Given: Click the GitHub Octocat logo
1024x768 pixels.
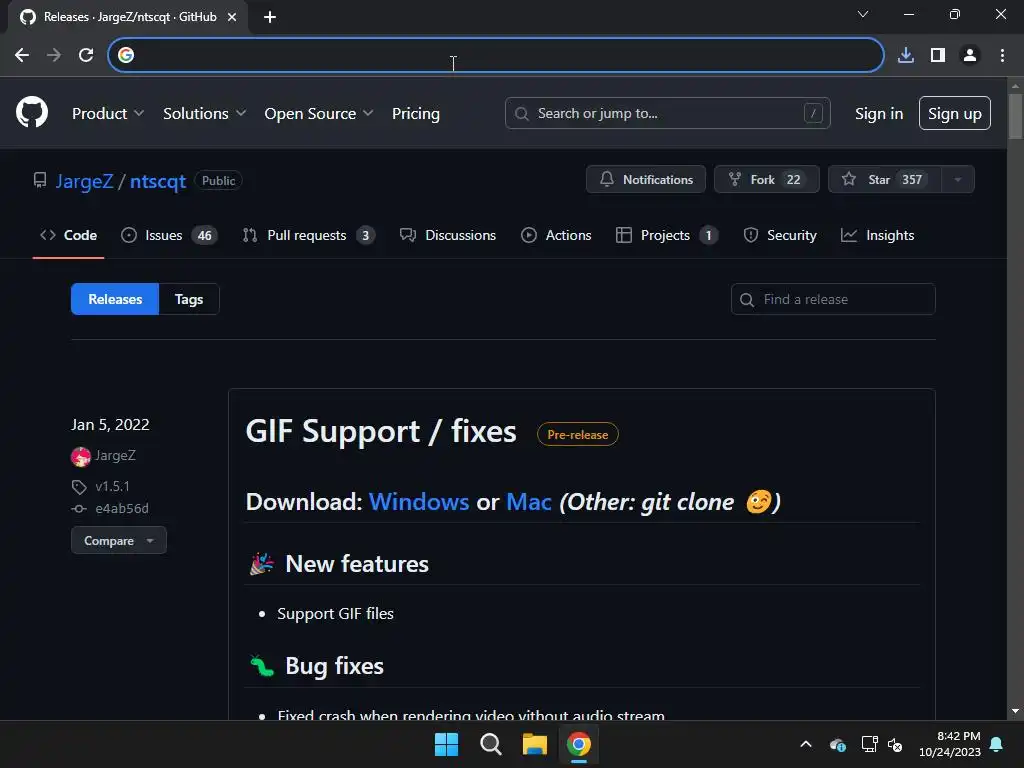Looking at the screenshot, I should click(31, 112).
